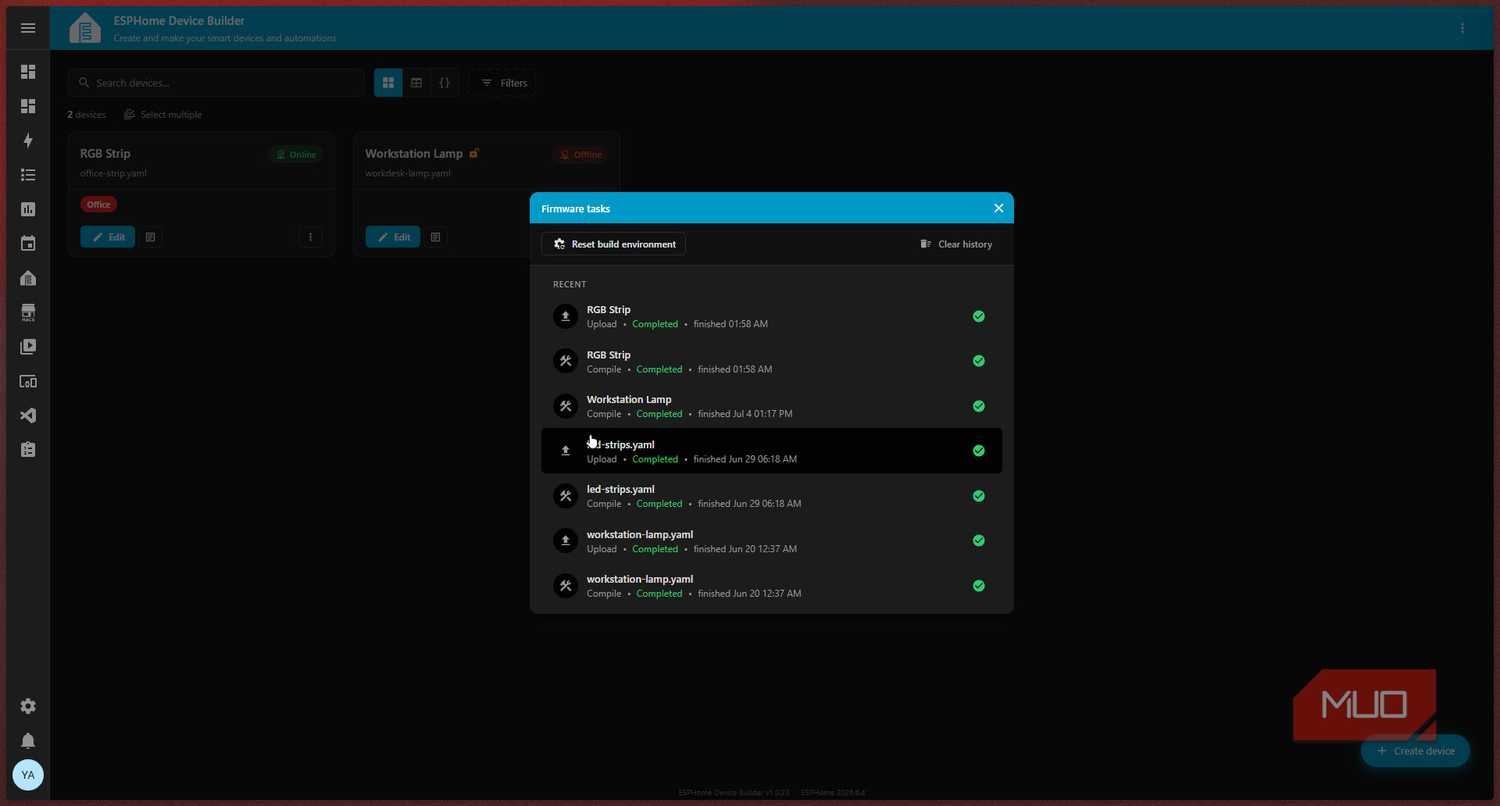This screenshot has height=806, width=1500.
Task: Click the office-strip.yaml file name
Action: pyautogui.click(x=114, y=173)
